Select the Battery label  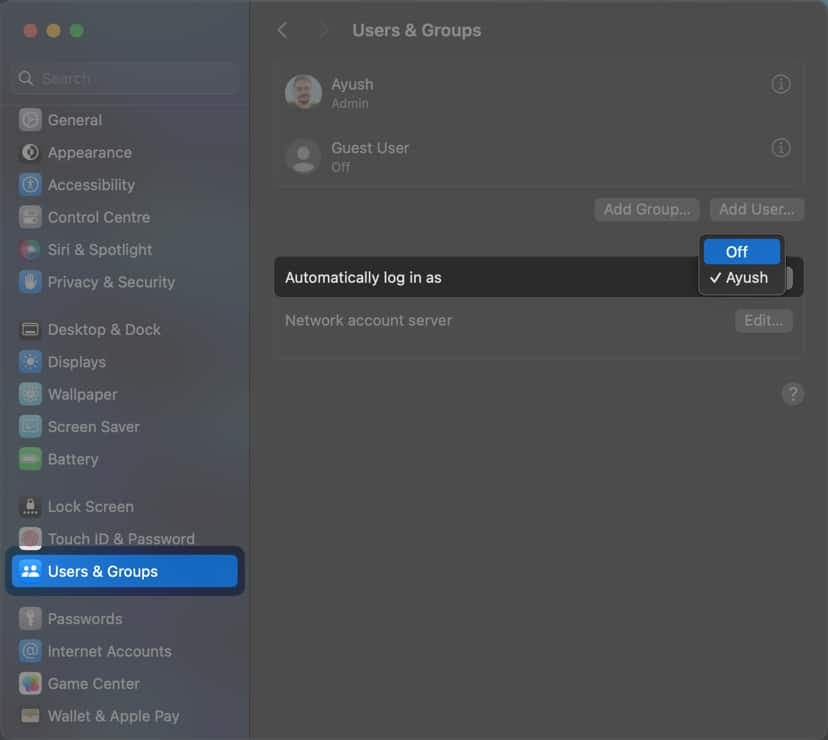tap(73, 460)
